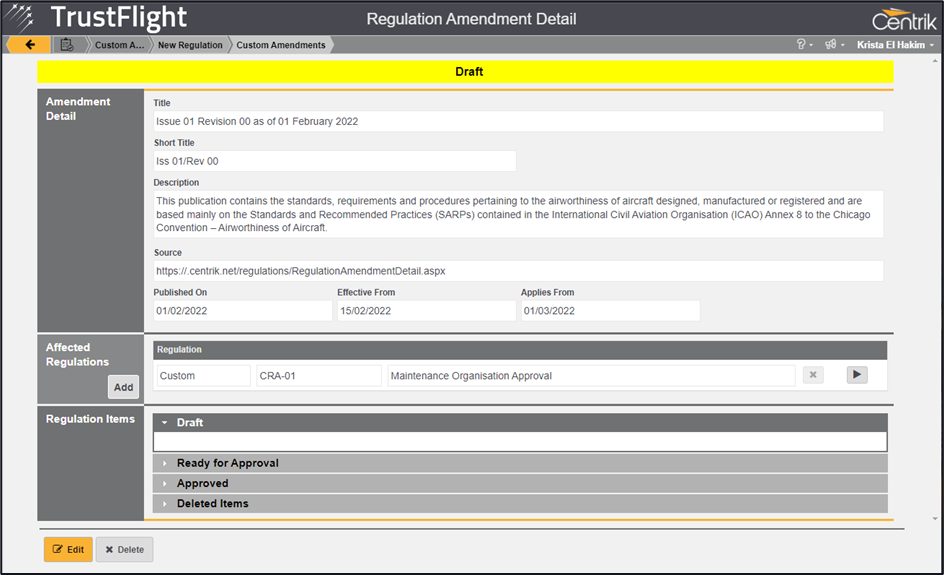Click the orange back arrow button

click(x=29, y=45)
